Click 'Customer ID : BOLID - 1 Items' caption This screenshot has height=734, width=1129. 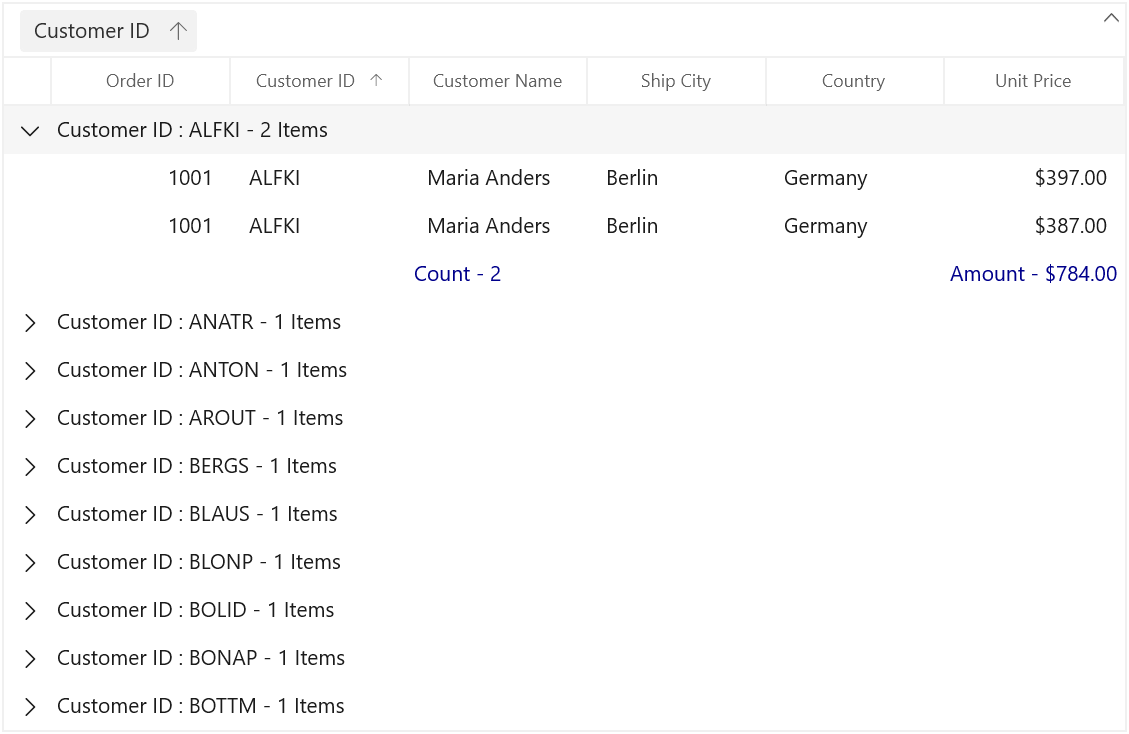(x=196, y=610)
